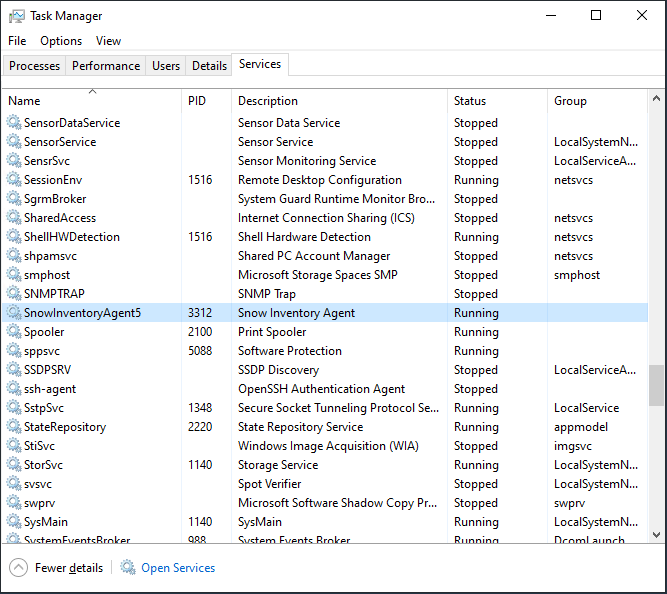Open the Open Services link
Image resolution: width=667 pixels, height=594 pixels.
click(x=178, y=568)
